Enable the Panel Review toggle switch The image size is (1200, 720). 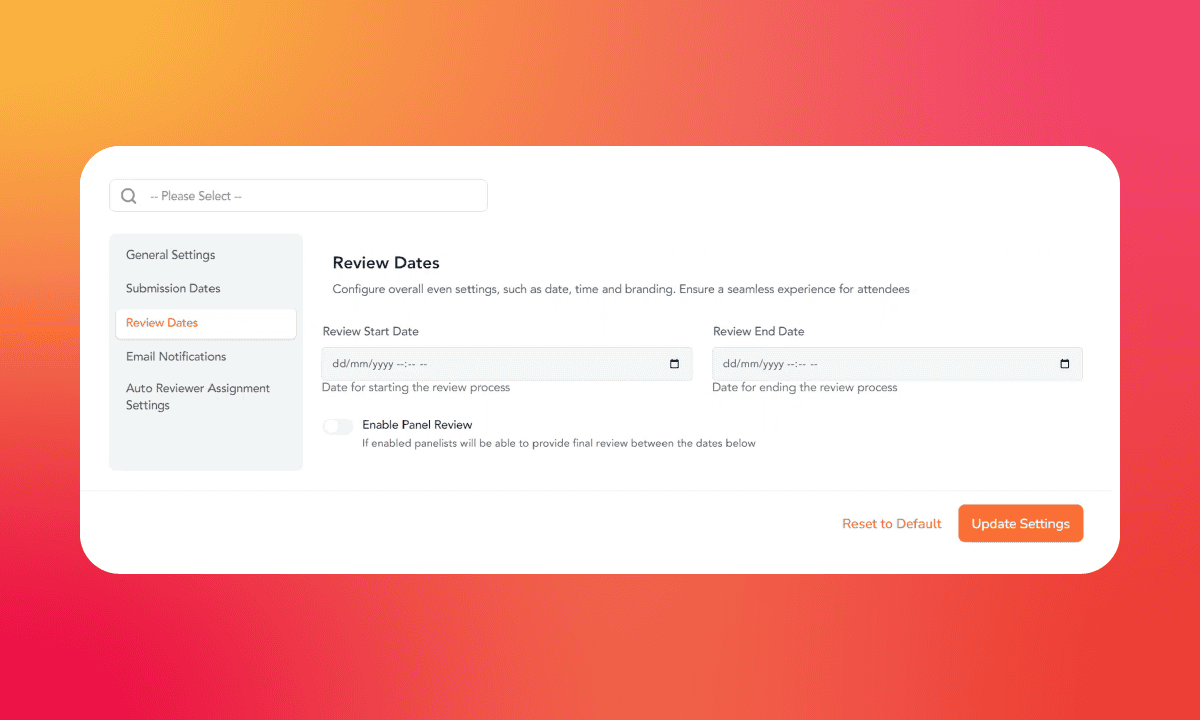point(338,427)
